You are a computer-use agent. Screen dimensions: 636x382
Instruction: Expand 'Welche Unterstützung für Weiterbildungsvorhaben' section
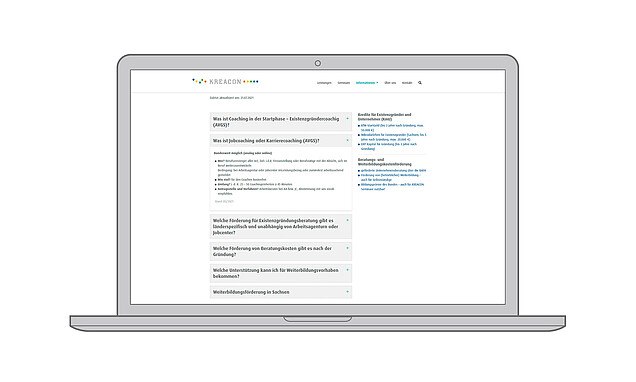click(281, 273)
